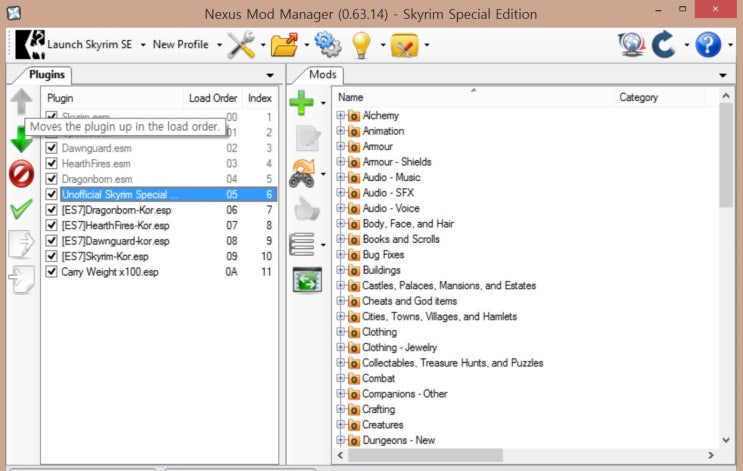This screenshot has height=471, width=743.
Task: Launch Skyrim SE from the toolbar
Action: tap(73, 45)
